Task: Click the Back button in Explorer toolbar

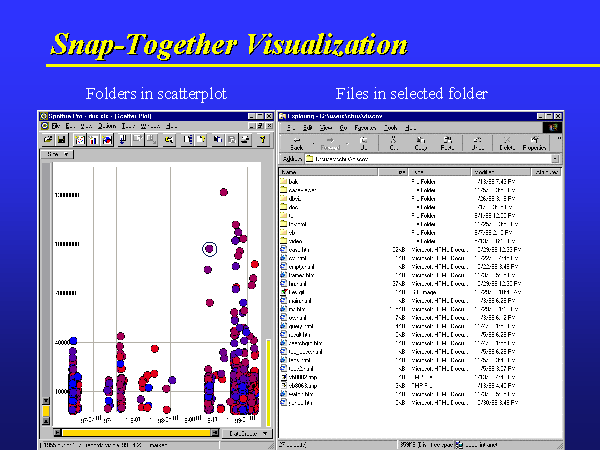Action: click(296, 143)
